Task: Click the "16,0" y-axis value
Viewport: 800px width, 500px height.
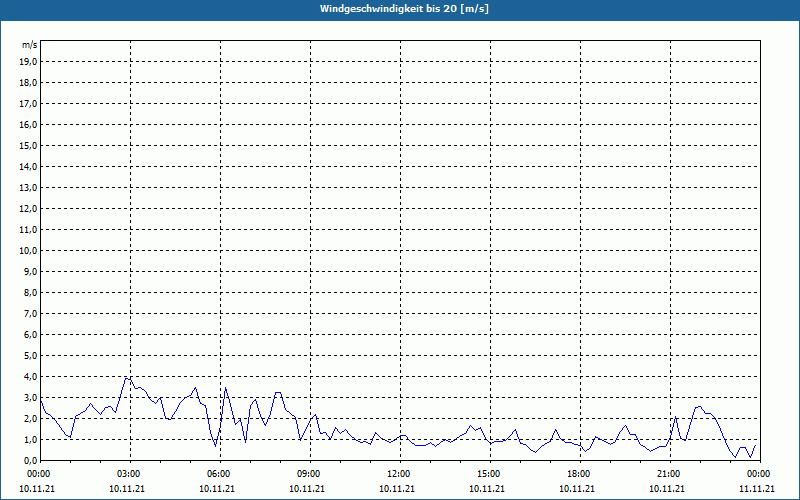Action: click(x=29, y=124)
